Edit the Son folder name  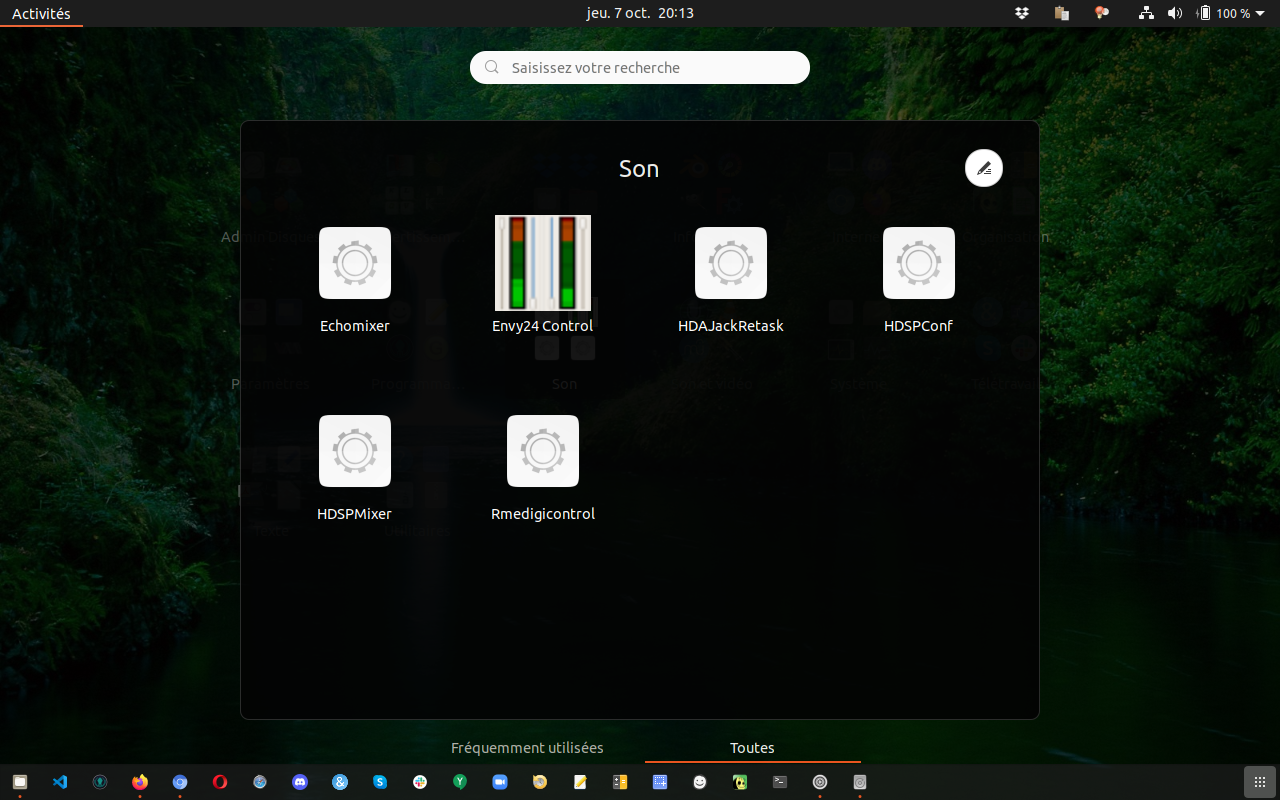(984, 168)
